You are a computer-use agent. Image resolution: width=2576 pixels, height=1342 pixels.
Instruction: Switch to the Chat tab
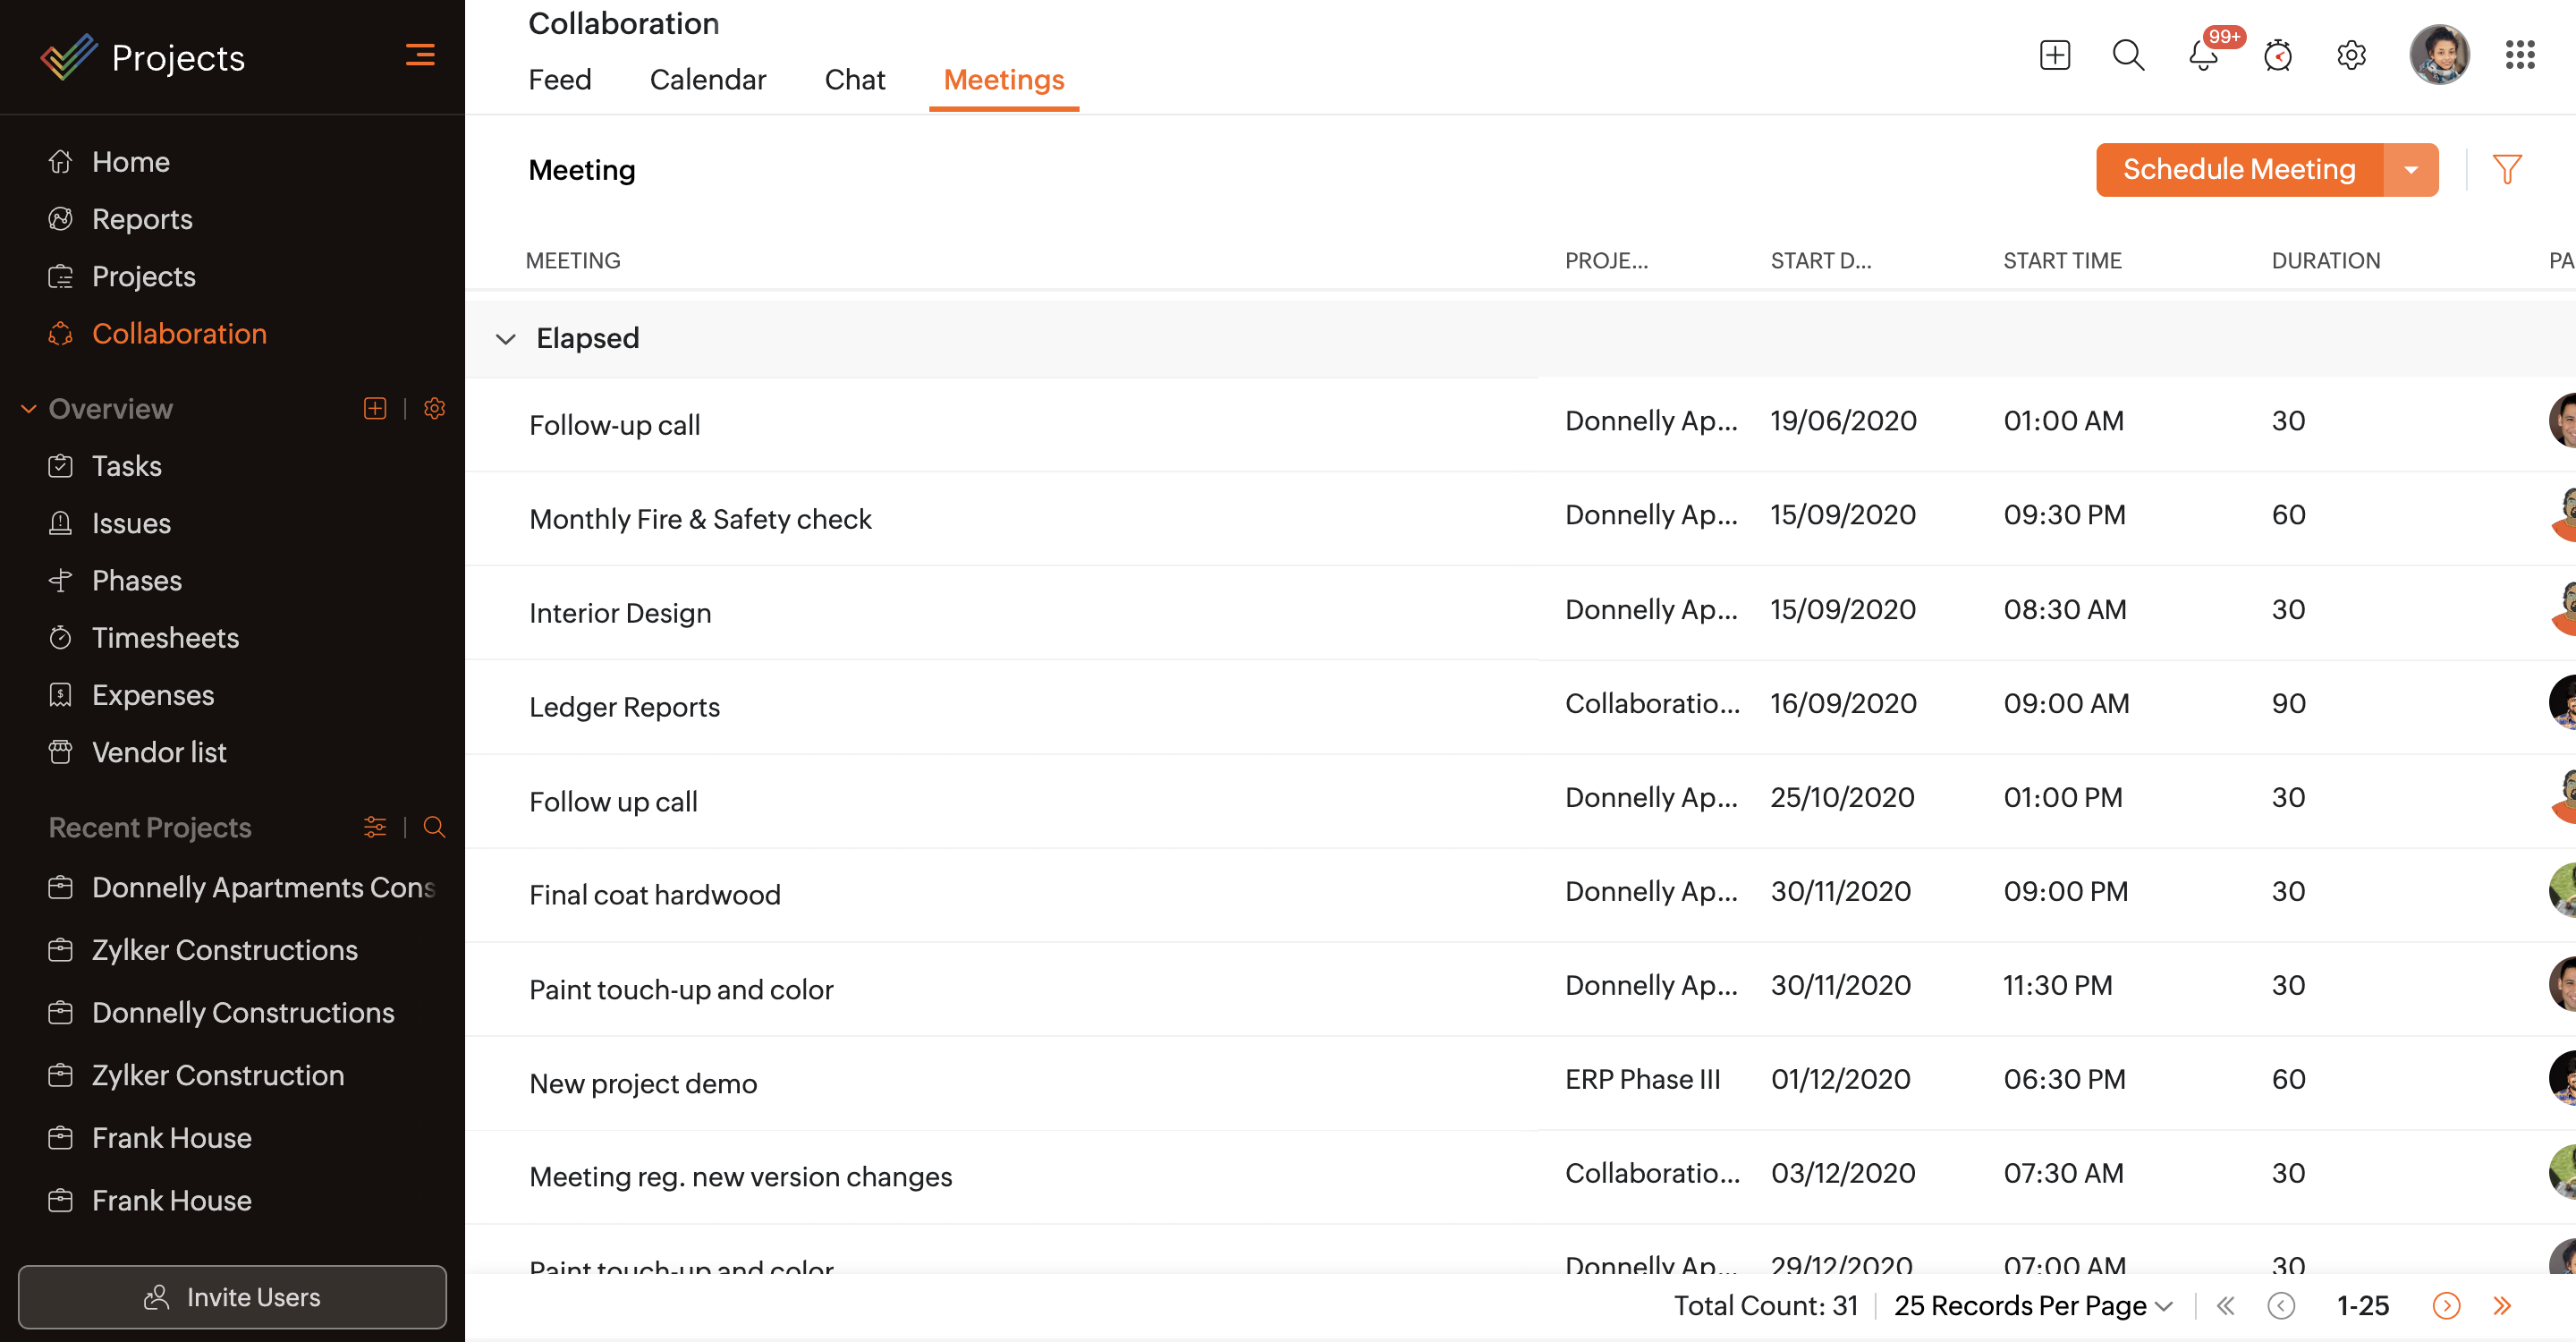tap(854, 80)
